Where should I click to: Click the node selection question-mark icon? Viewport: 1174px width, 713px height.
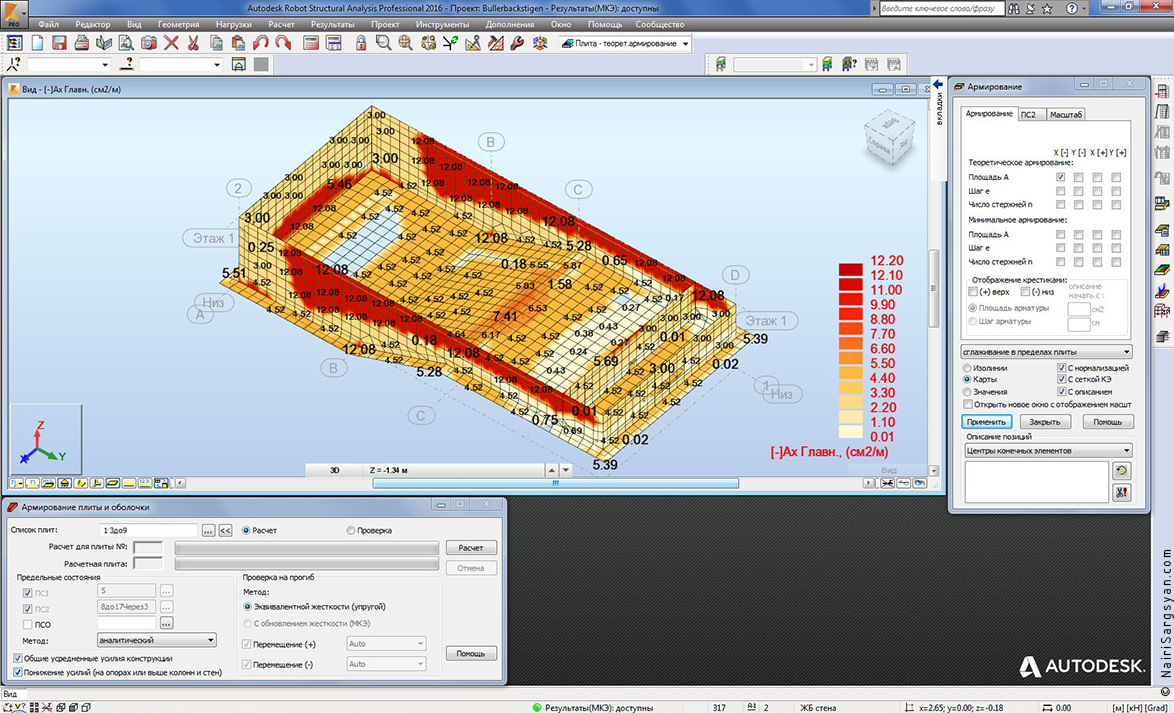13,64
